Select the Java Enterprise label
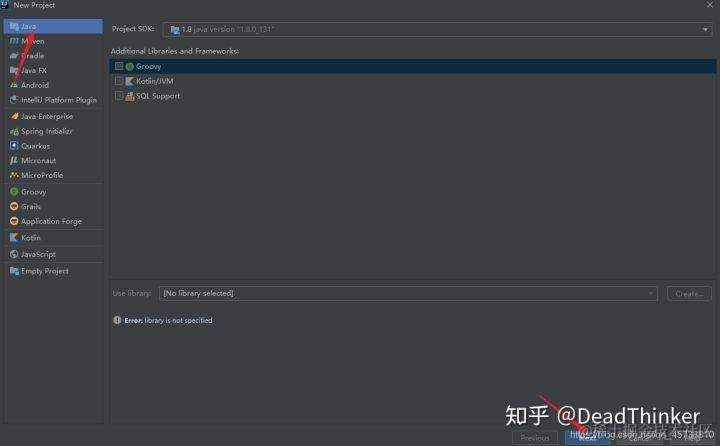The image size is (720, 446). pyautogui.click(x=47, y=116)
